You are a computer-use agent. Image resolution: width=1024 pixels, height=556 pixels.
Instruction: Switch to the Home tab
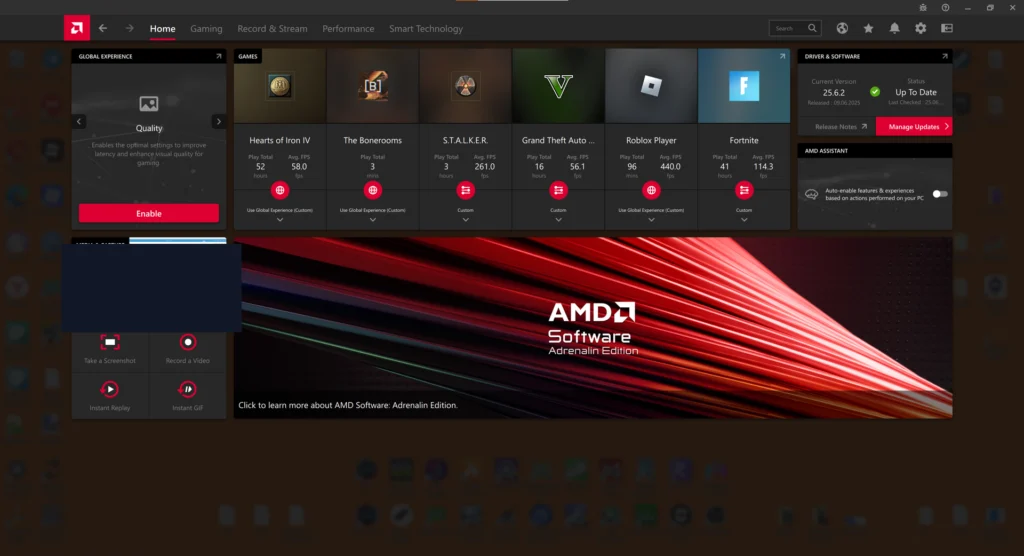[x=163, y=29]
